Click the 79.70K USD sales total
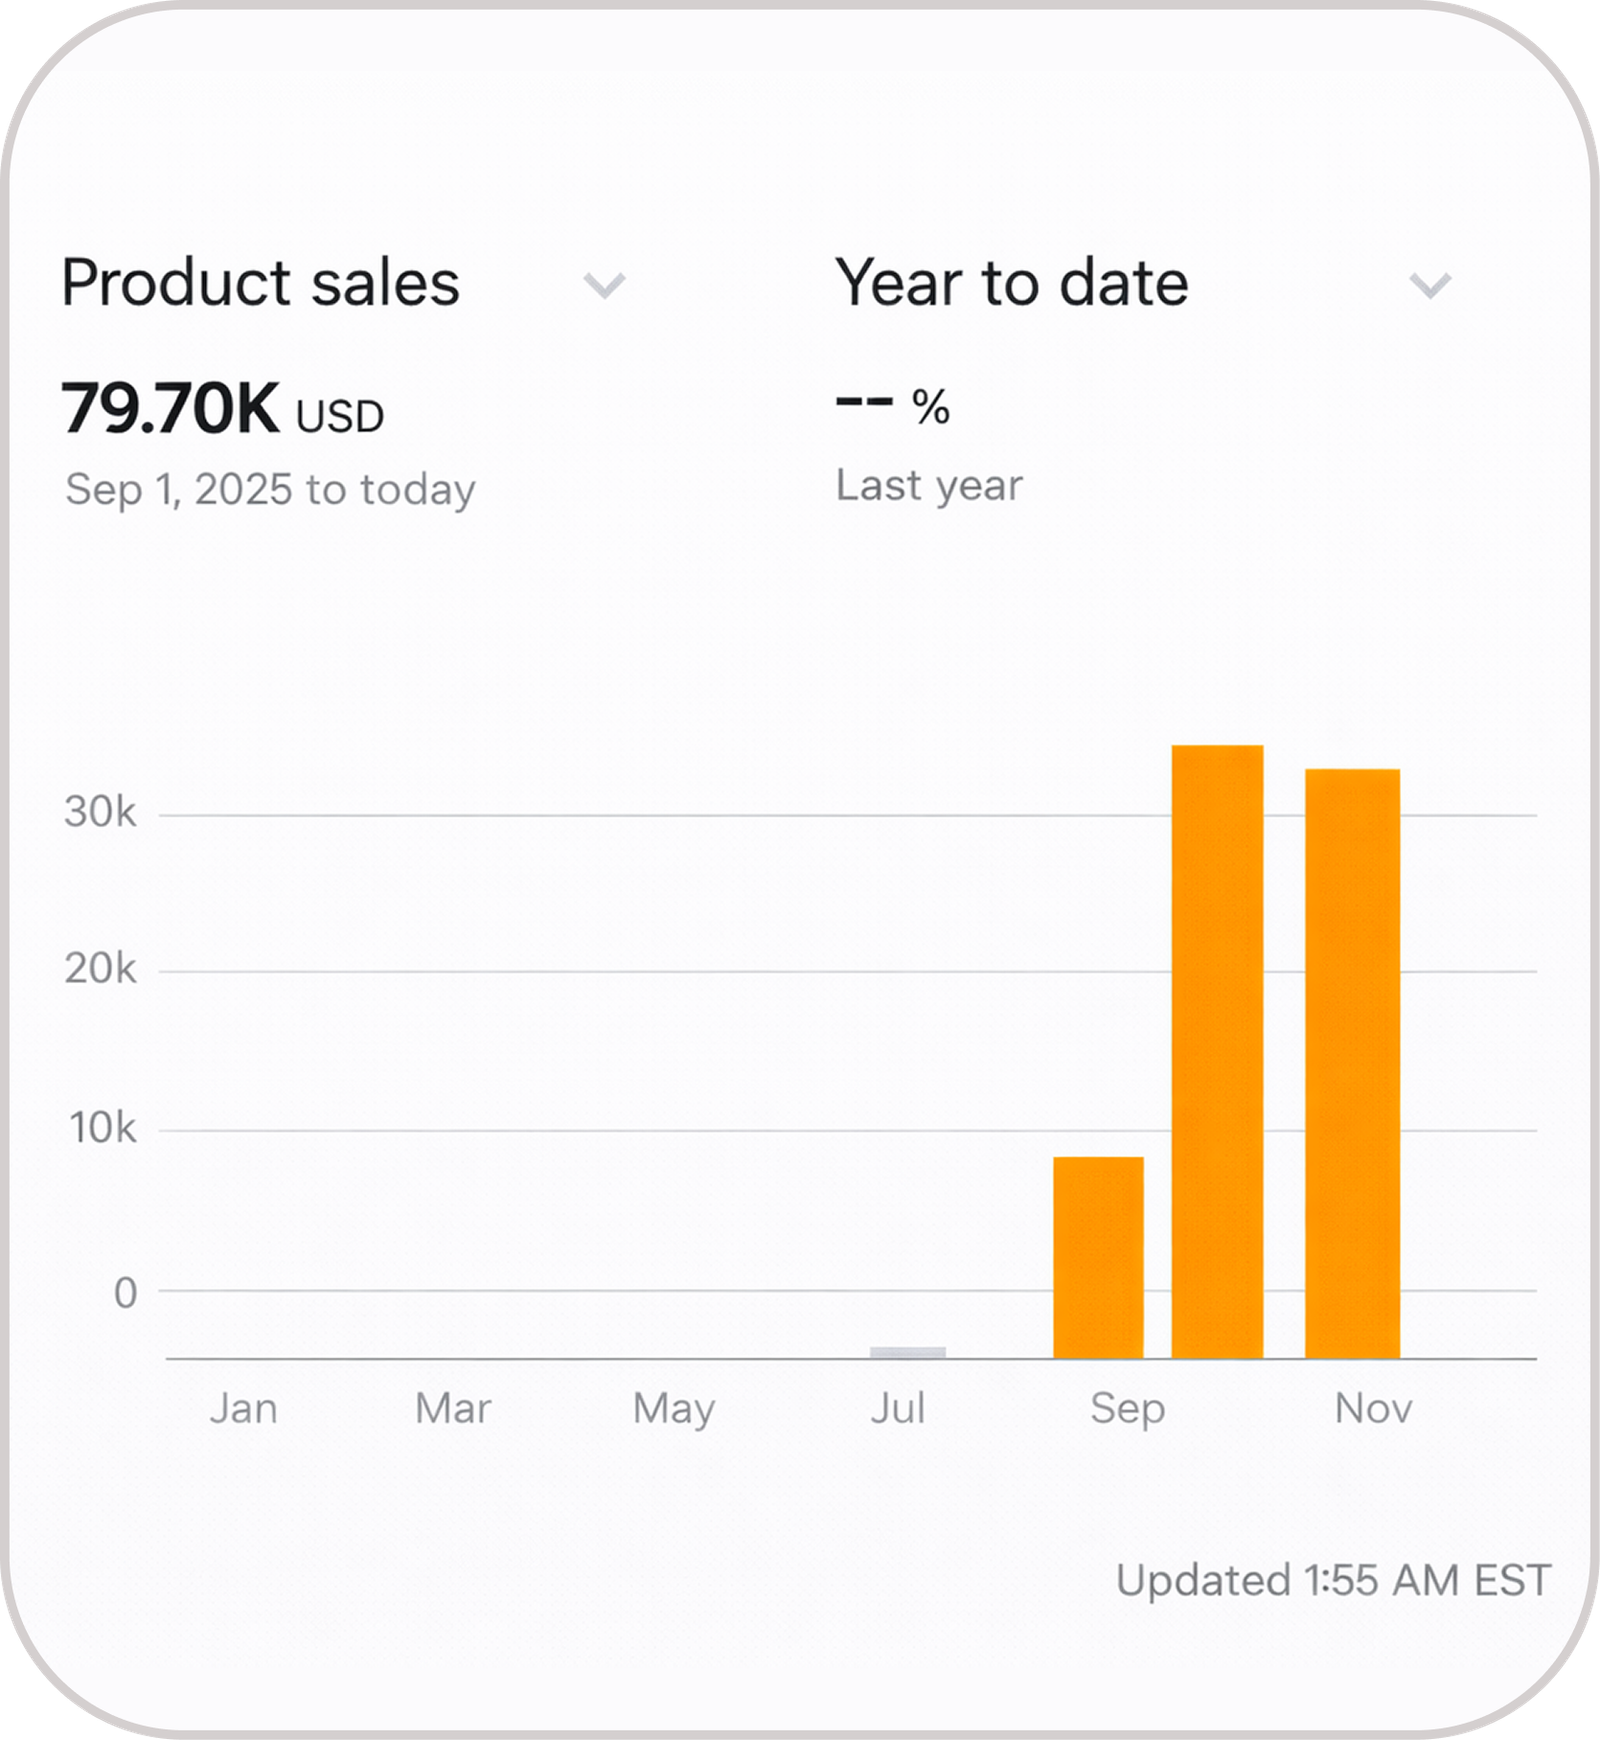 [223, 409]
